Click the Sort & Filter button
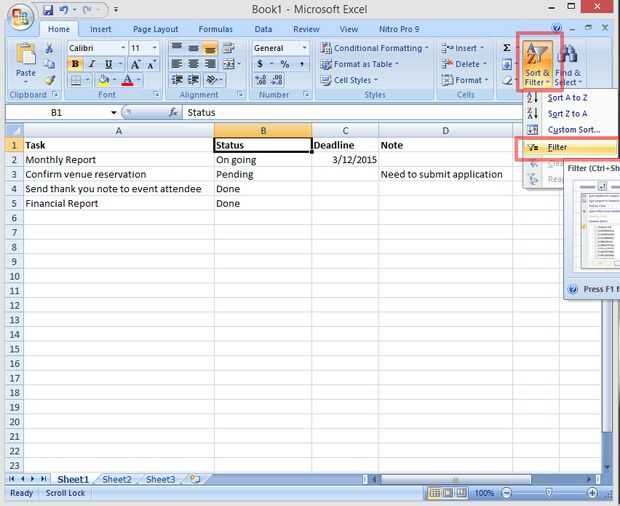620x506 pixels. tap(537, 63)
